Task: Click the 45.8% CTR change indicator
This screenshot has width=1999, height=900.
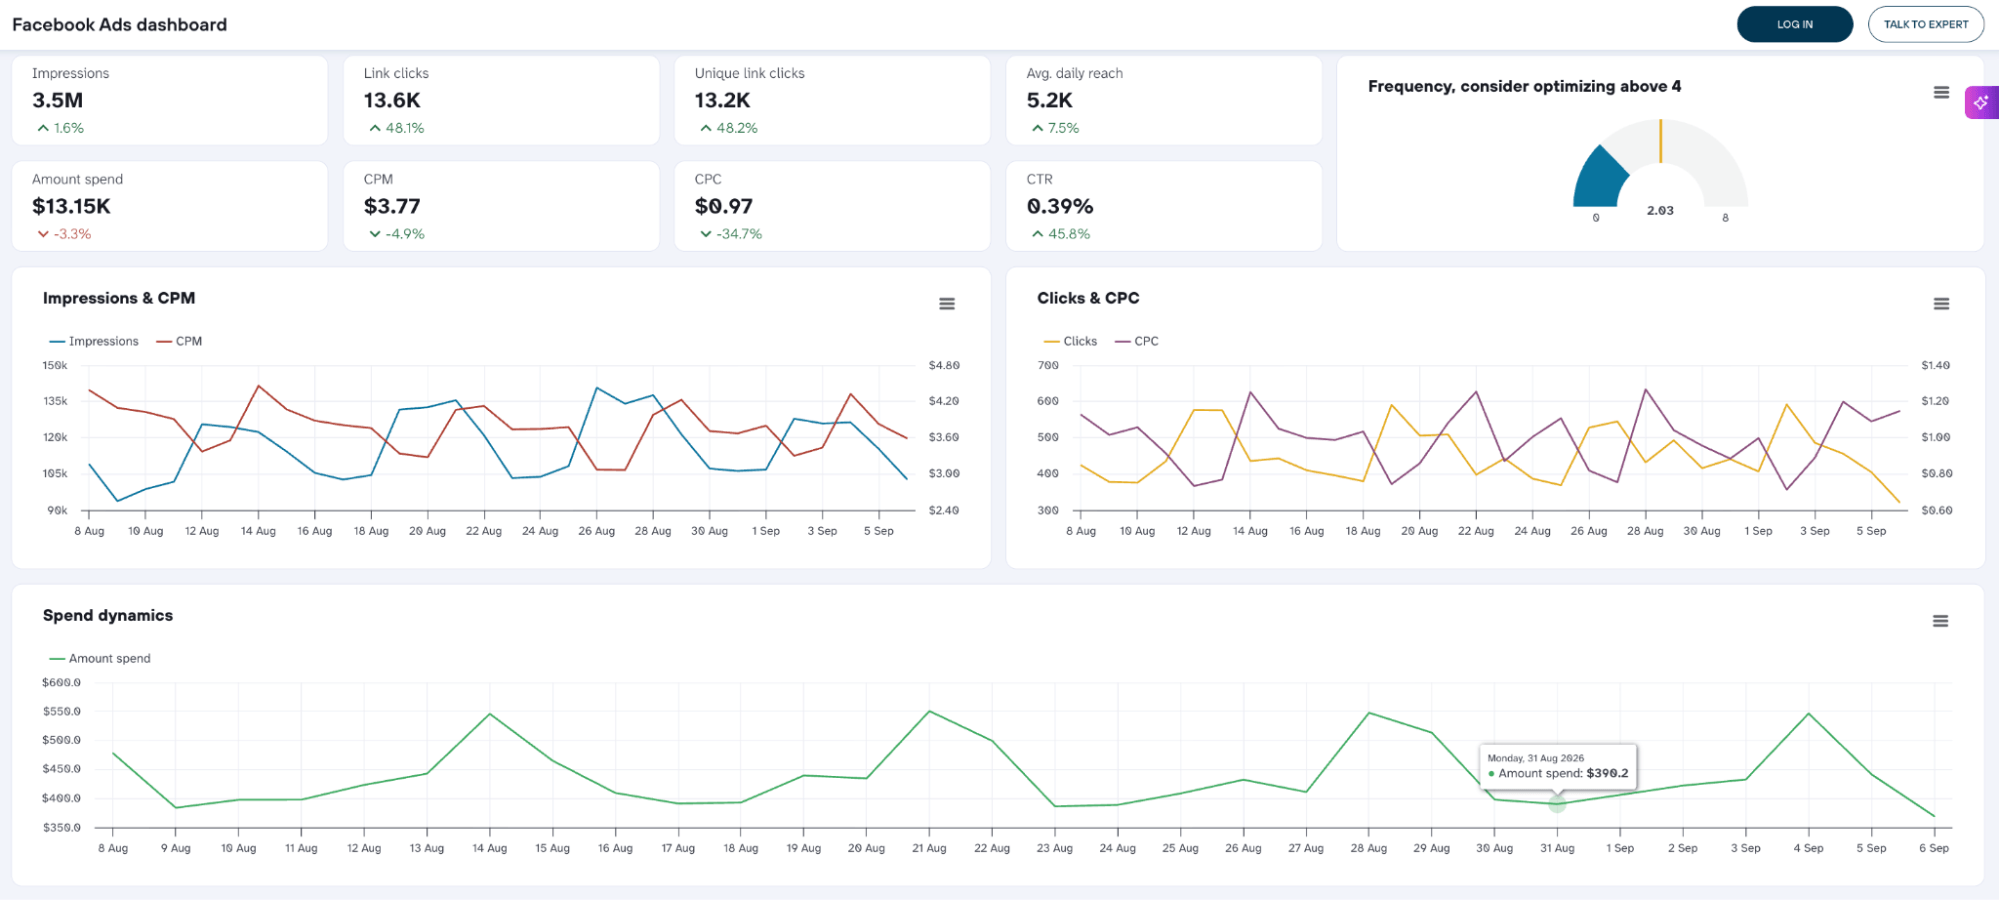Action: [x=1060, y=234]
